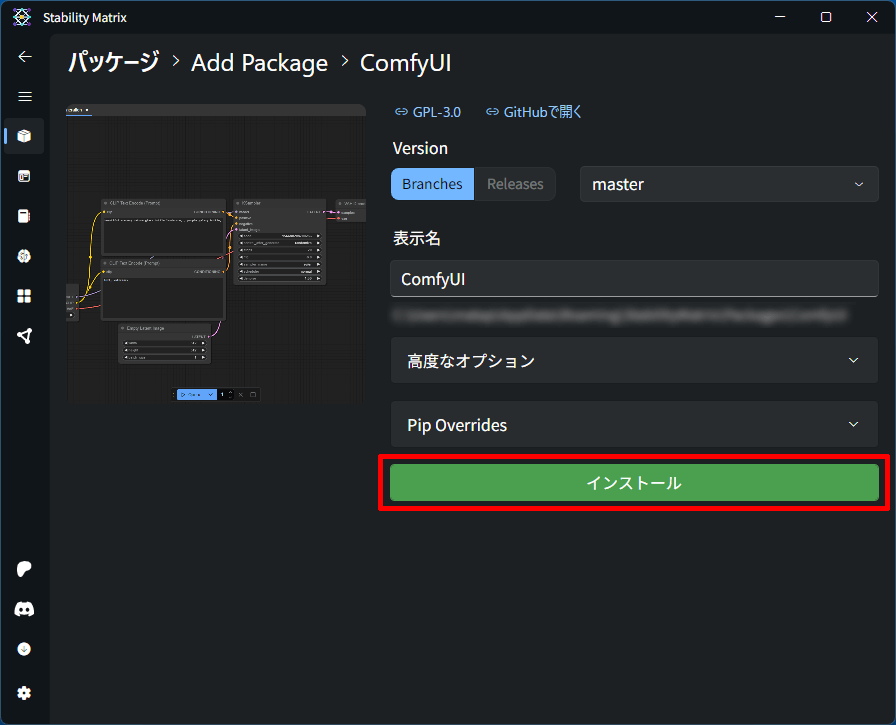896x725 pixels.
Task: Click the 表示名 ComfyUI text field
Action: [x=634, y=279]
